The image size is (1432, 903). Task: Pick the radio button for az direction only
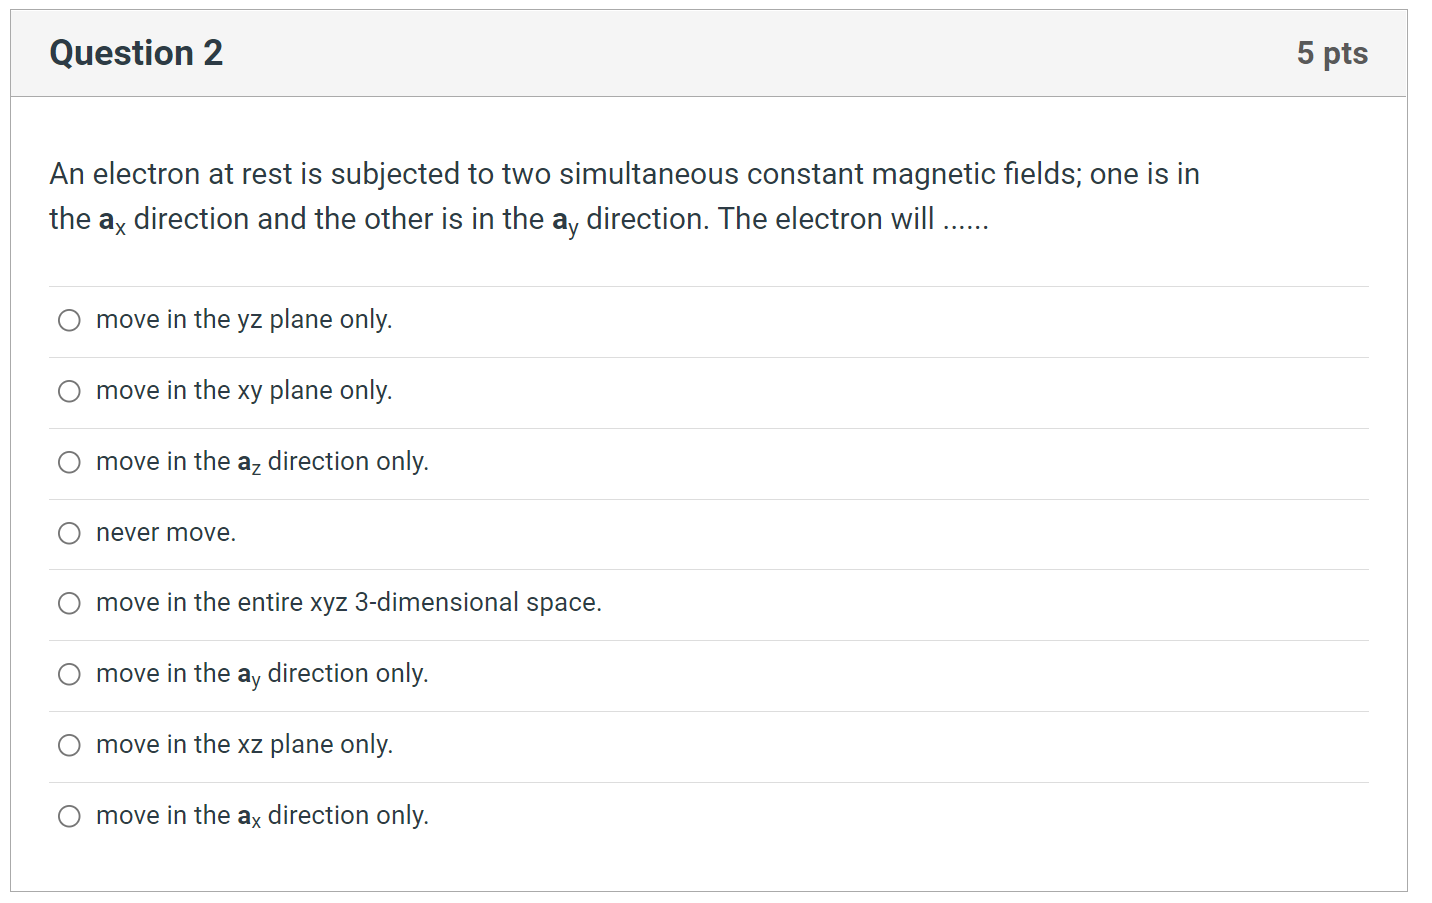[69, 462]
